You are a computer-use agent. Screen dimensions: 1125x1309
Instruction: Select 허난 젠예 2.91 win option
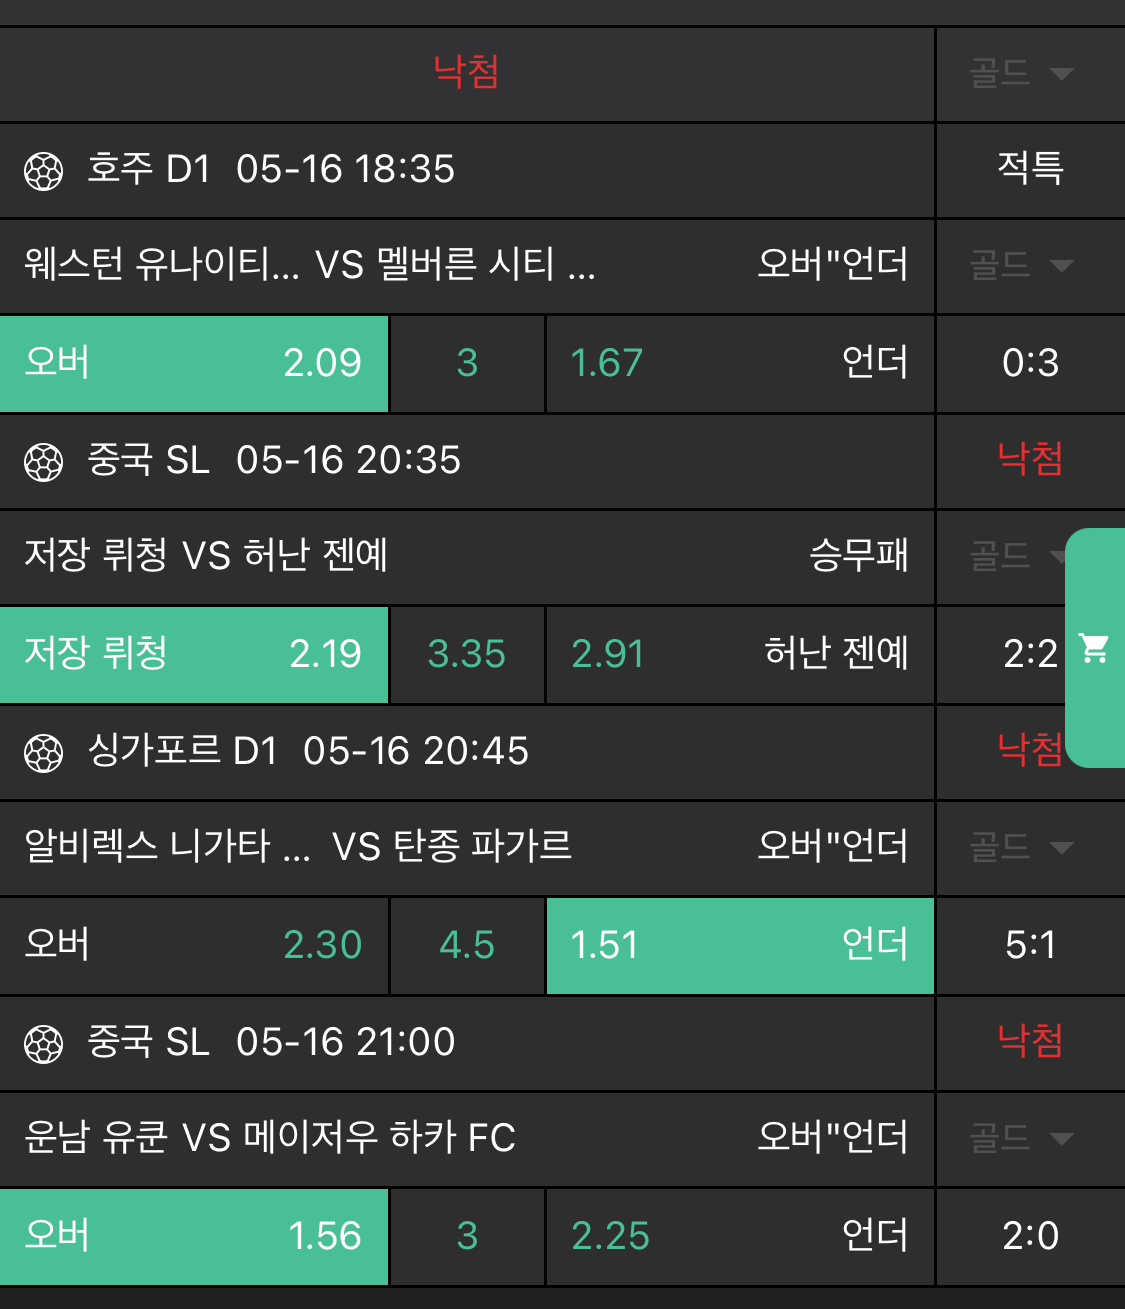740,654
